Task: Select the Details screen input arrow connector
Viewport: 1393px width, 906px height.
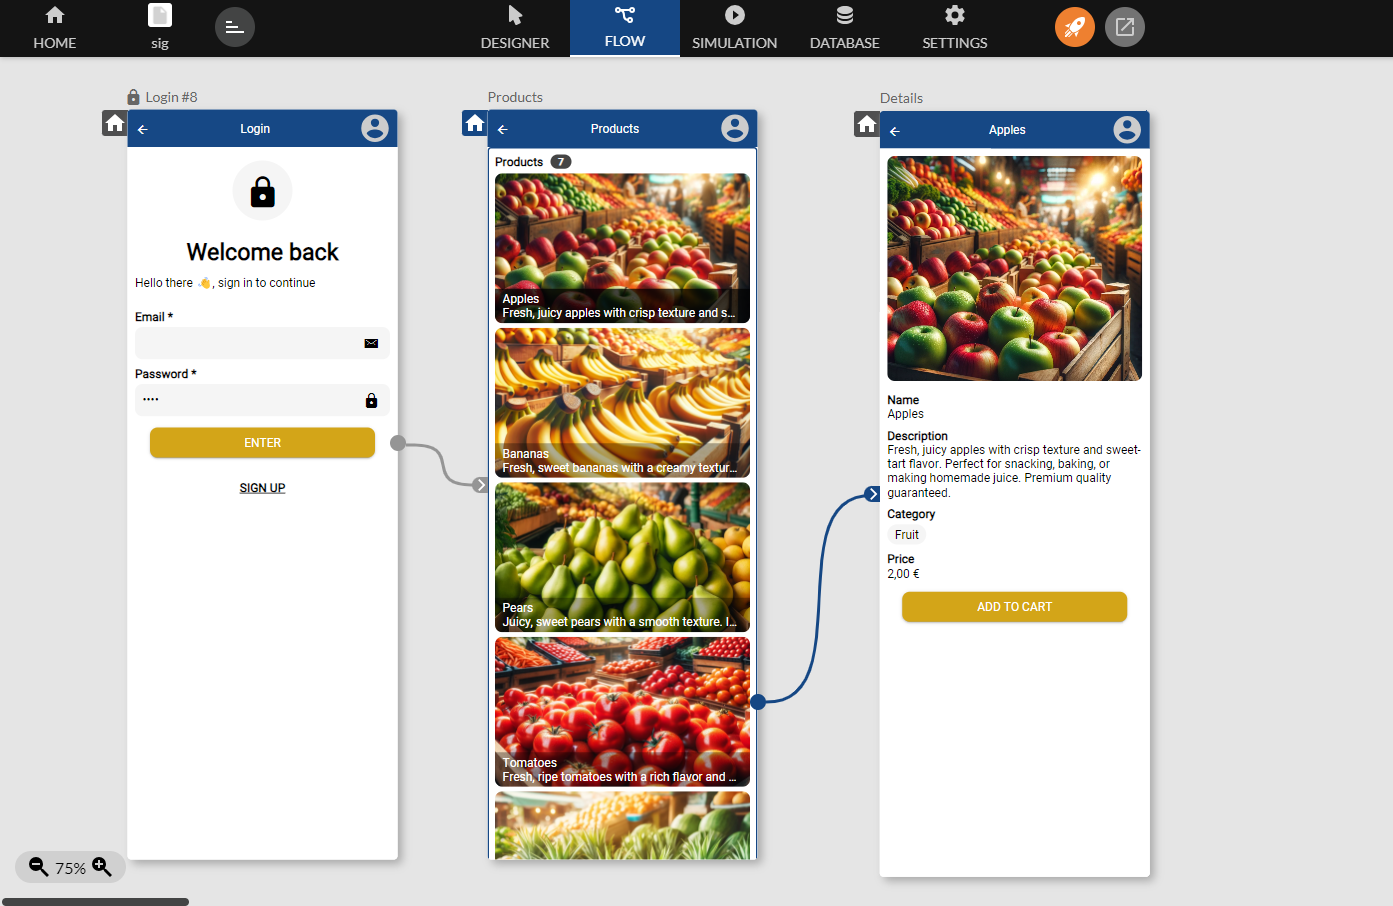Action: [x=873, y=494]
